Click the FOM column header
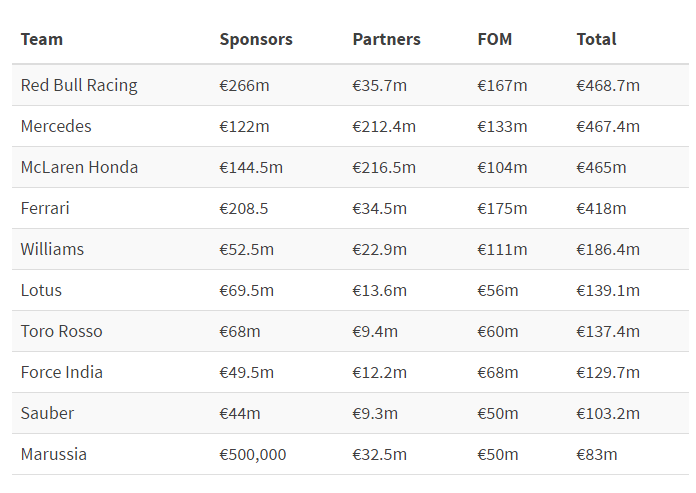The image size is (696, 493). (494, 39)
